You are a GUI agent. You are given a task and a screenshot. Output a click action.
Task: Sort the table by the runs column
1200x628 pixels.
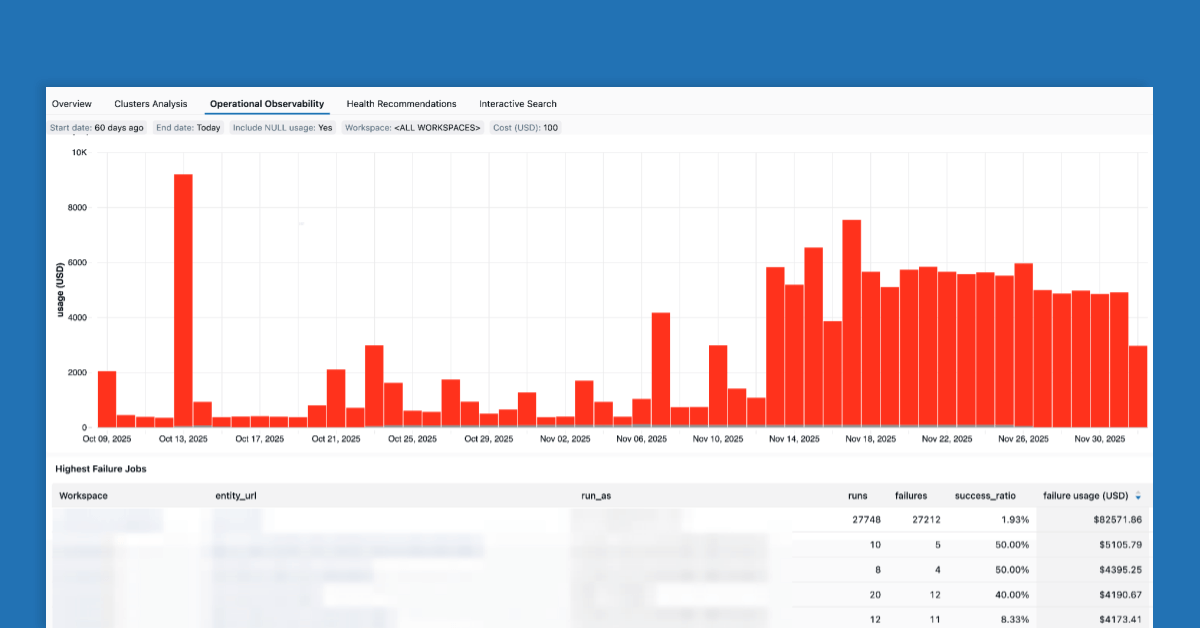857,495
